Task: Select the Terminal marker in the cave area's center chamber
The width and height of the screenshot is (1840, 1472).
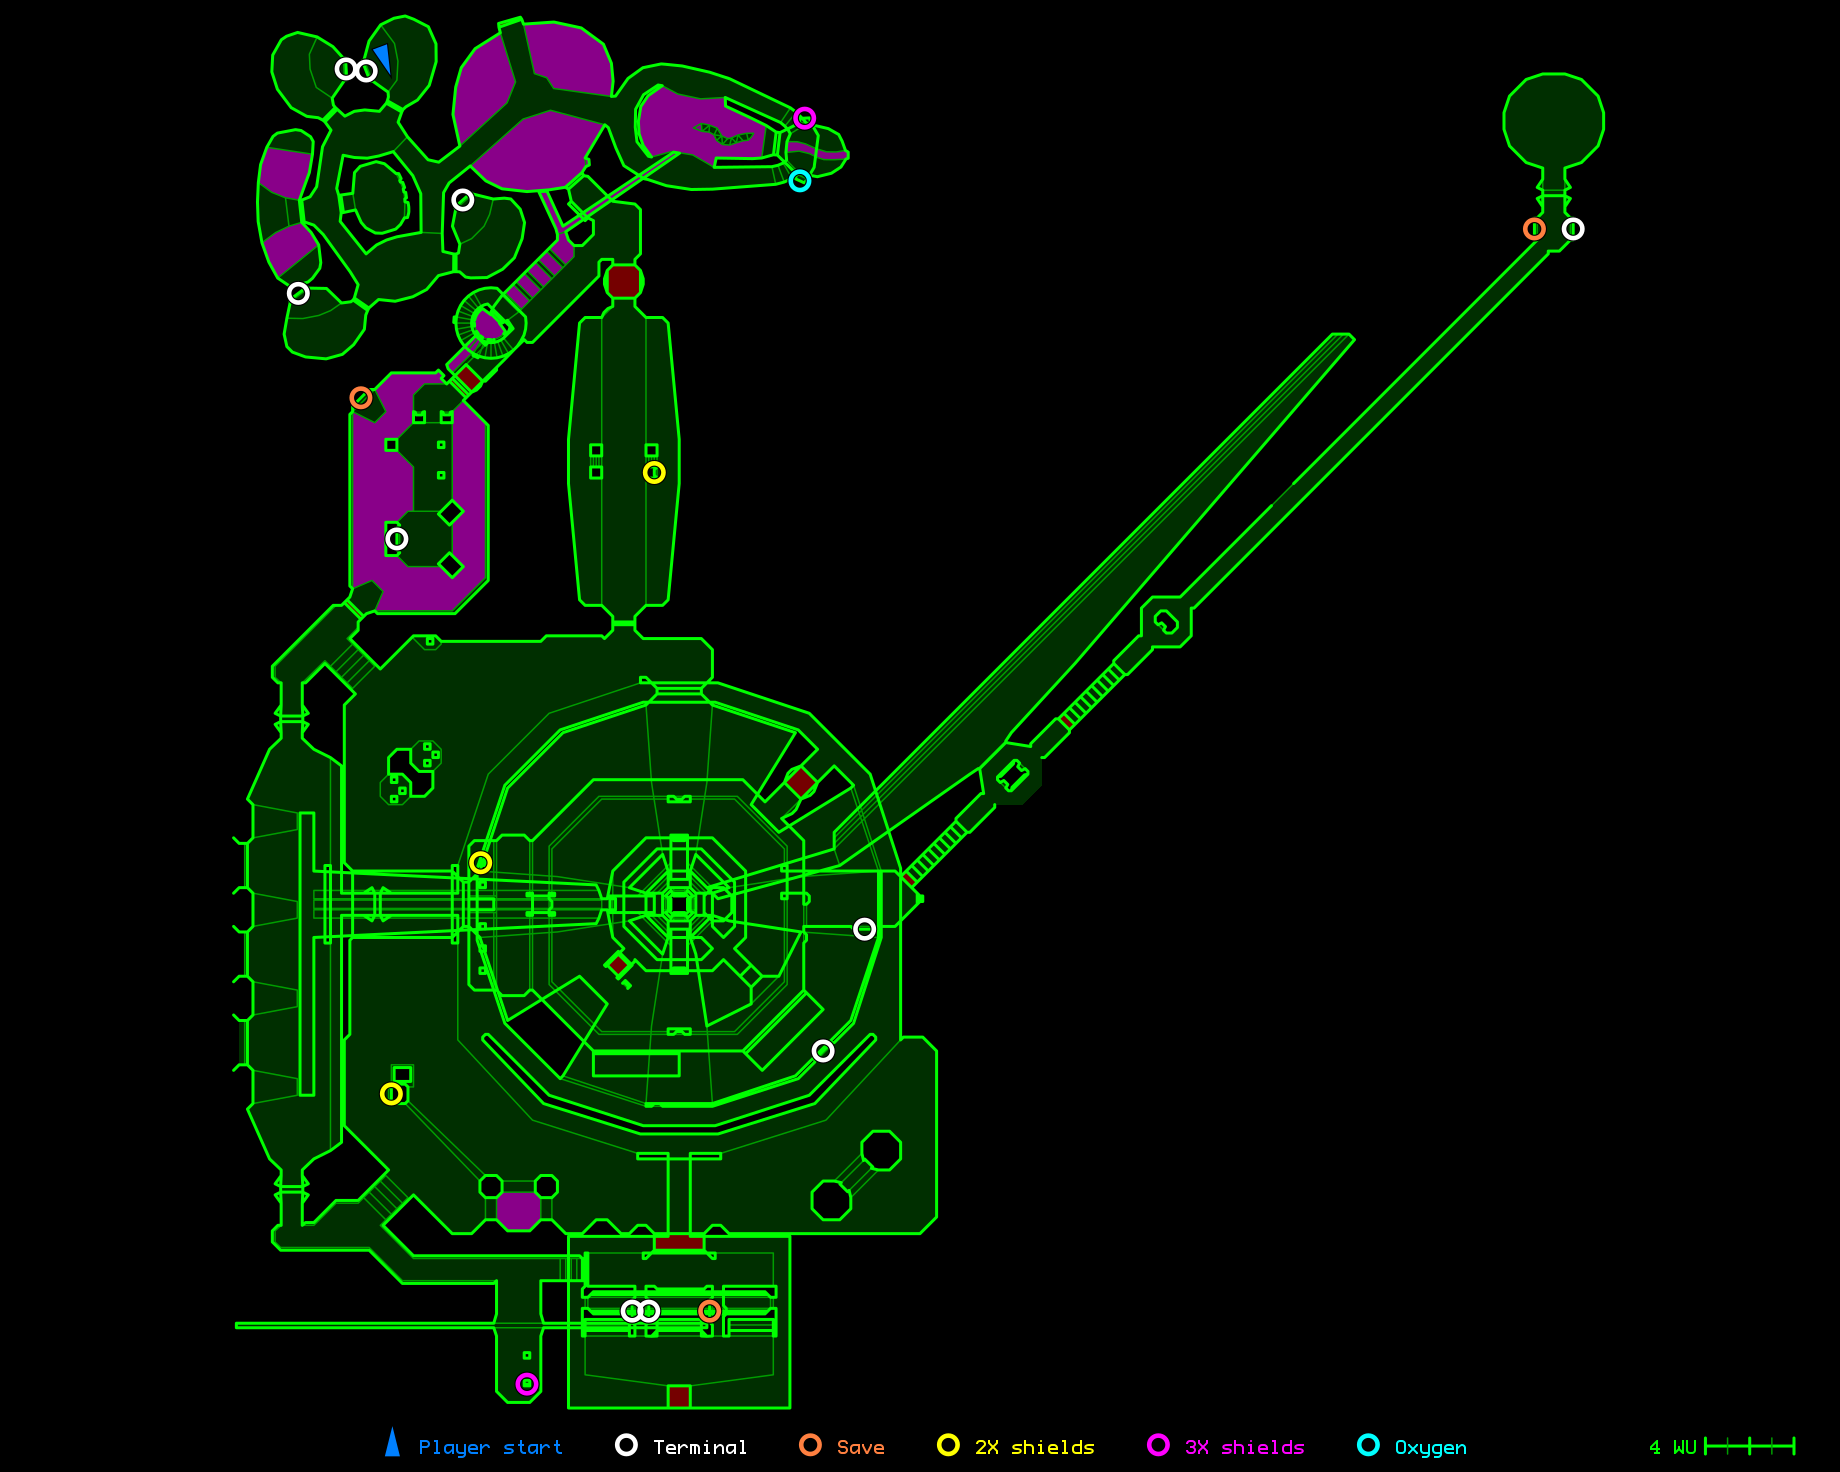Action: [x=463, y=200]
